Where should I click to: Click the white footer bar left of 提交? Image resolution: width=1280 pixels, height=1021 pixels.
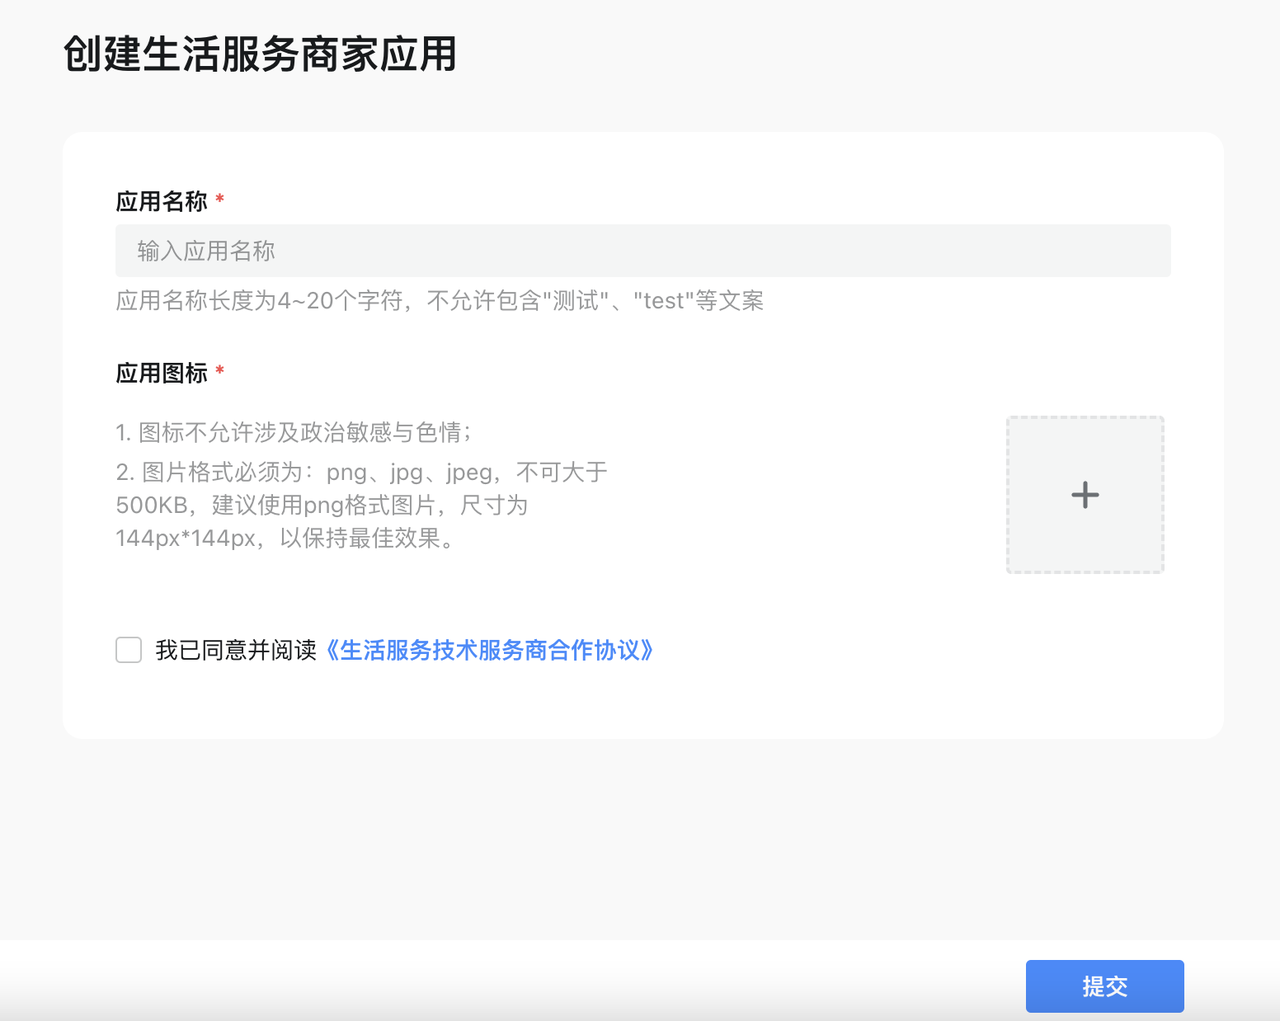pos(500,985)
